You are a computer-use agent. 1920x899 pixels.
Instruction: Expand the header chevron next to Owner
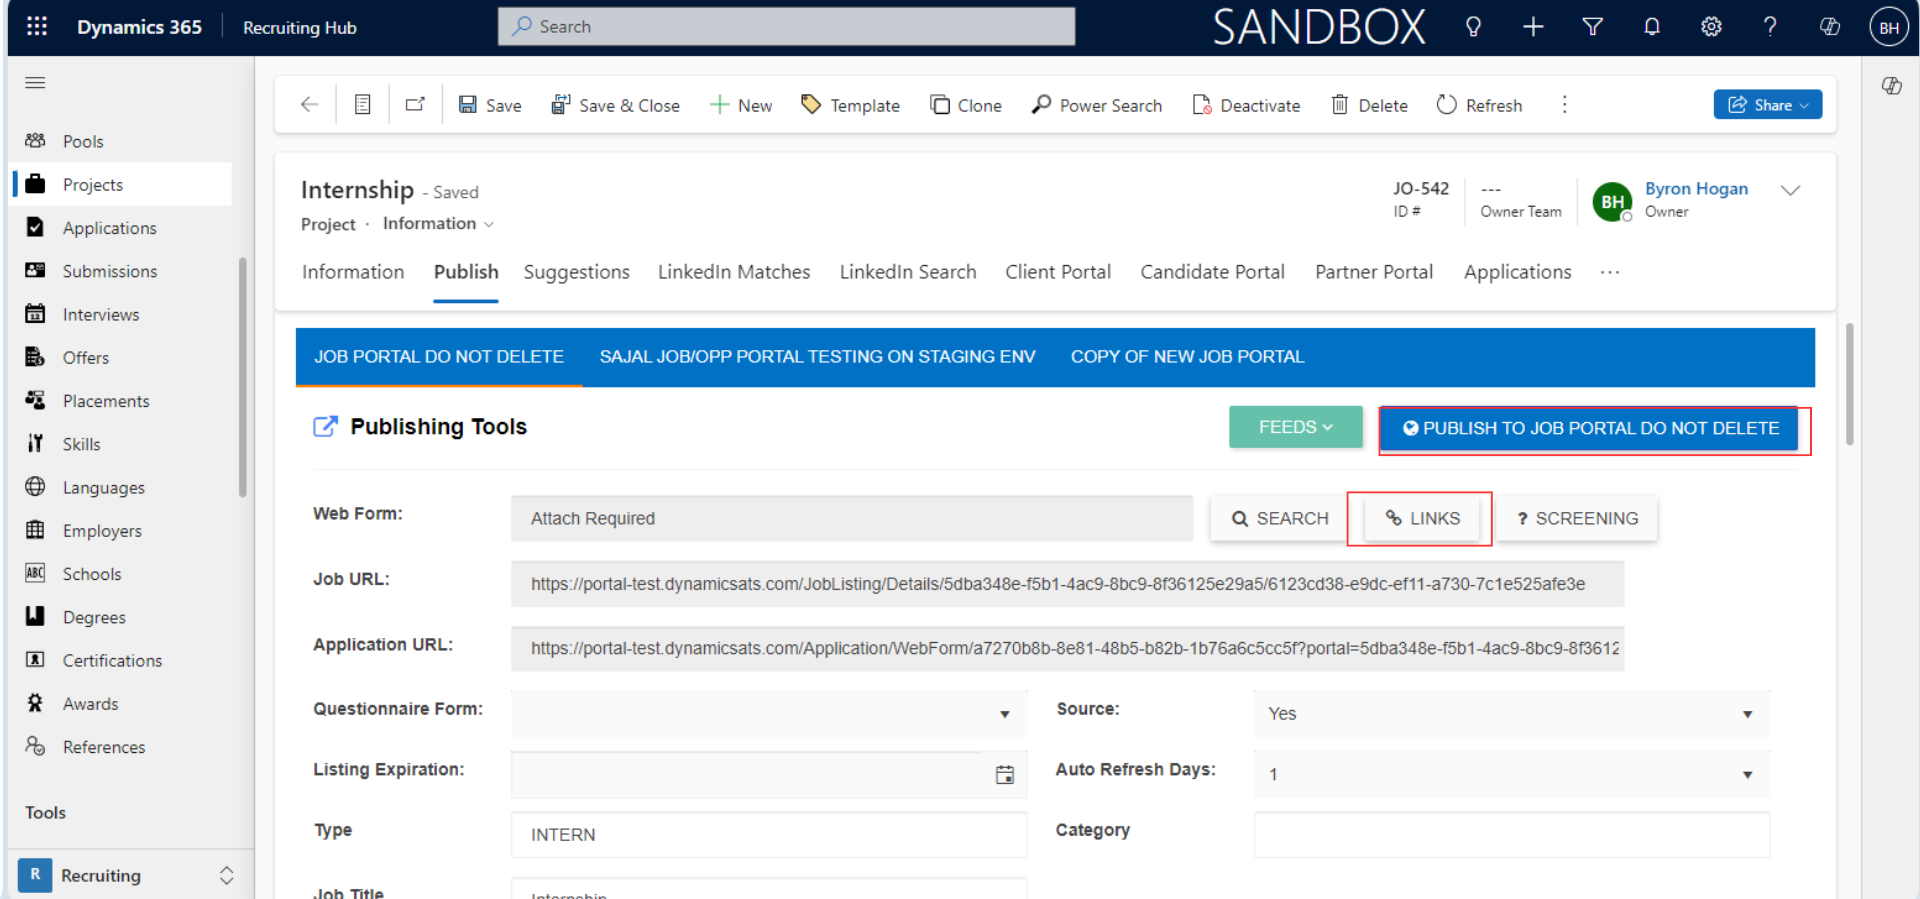[1790, 190]
